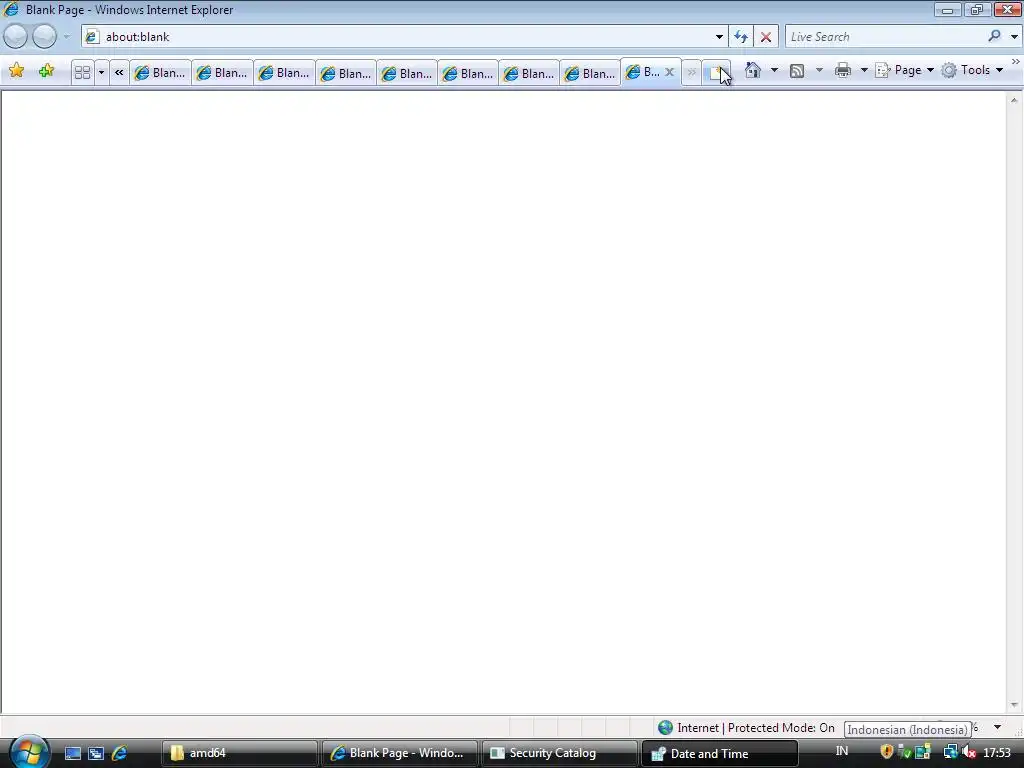Click the Search magnifier icon
Viewport: 1024px width, 768px height.
(994, 36)
